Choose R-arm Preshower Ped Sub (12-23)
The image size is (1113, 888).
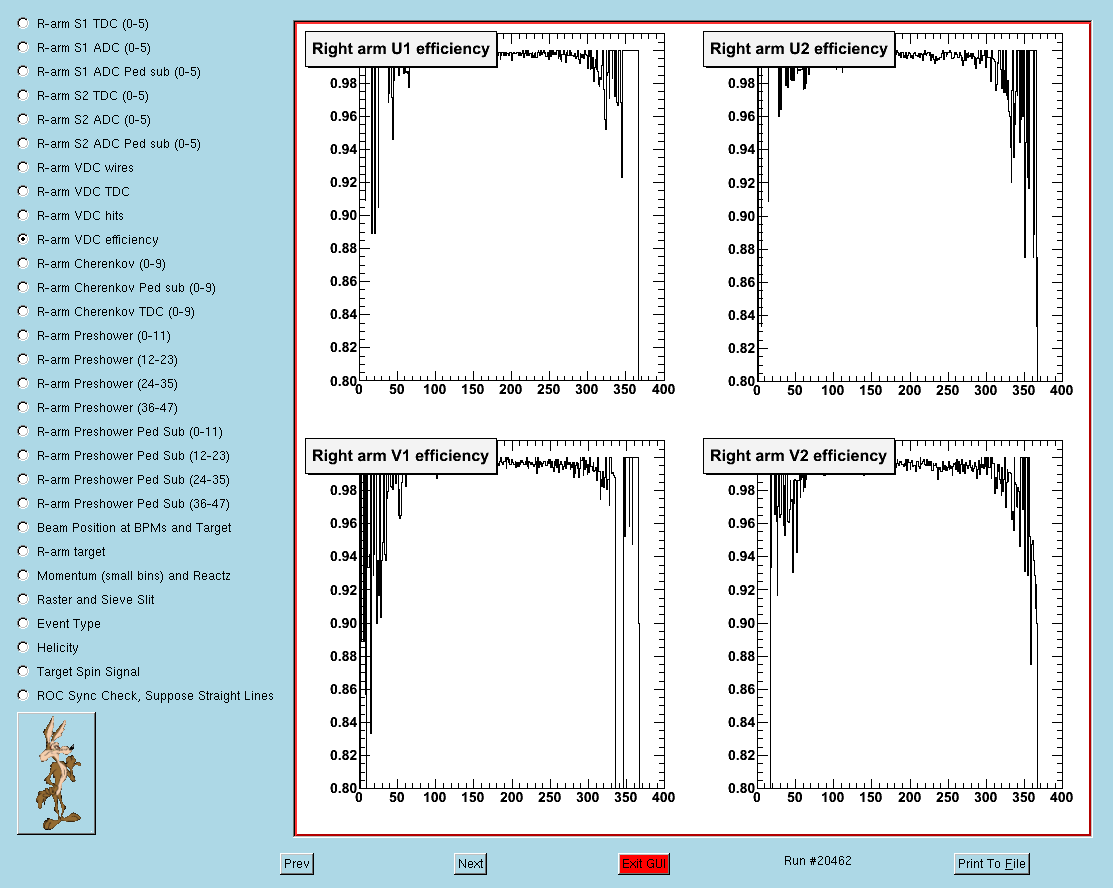[x=23, y=456]
